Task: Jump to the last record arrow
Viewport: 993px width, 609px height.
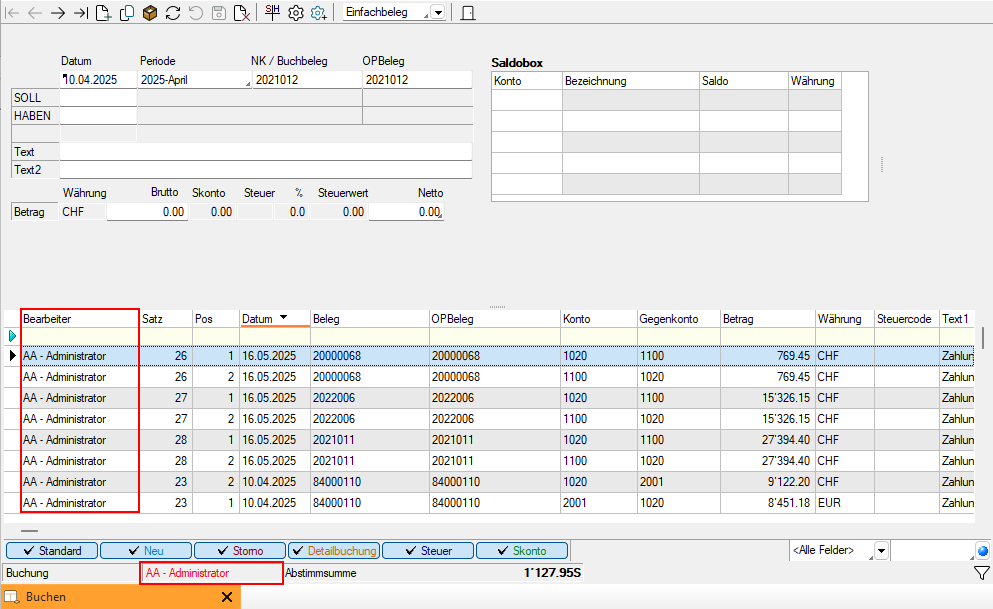Action: (80, 13)
